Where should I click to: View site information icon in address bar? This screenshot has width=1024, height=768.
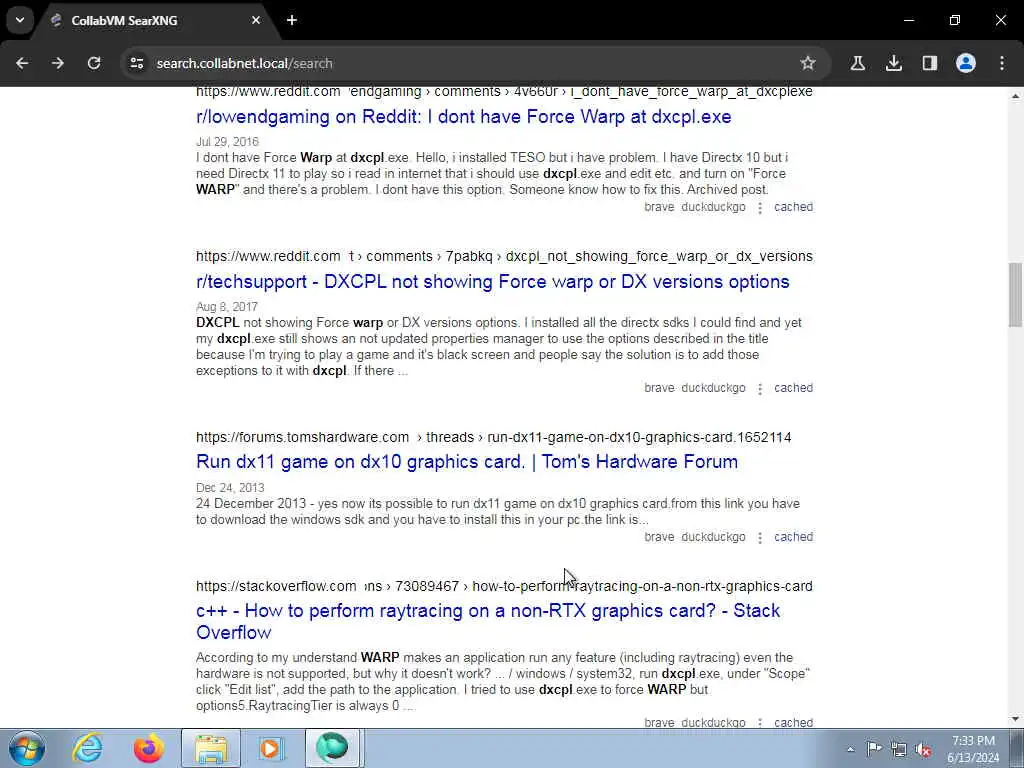pyautogui.click(x=136, y=63)
